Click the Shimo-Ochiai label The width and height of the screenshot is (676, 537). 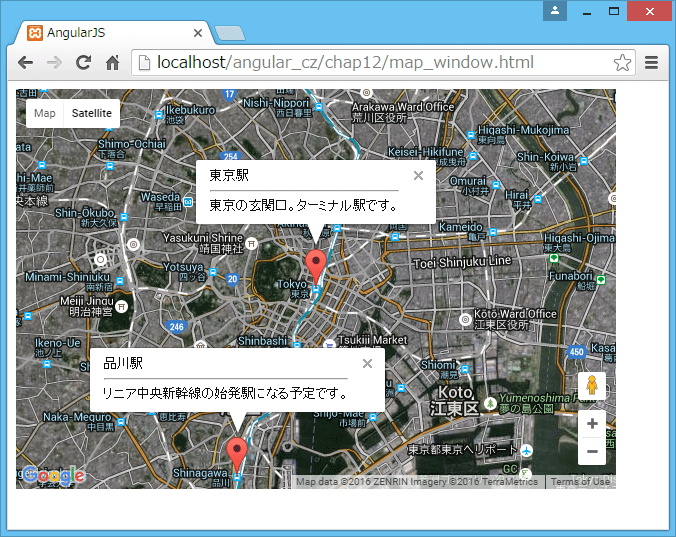[131, 144]
